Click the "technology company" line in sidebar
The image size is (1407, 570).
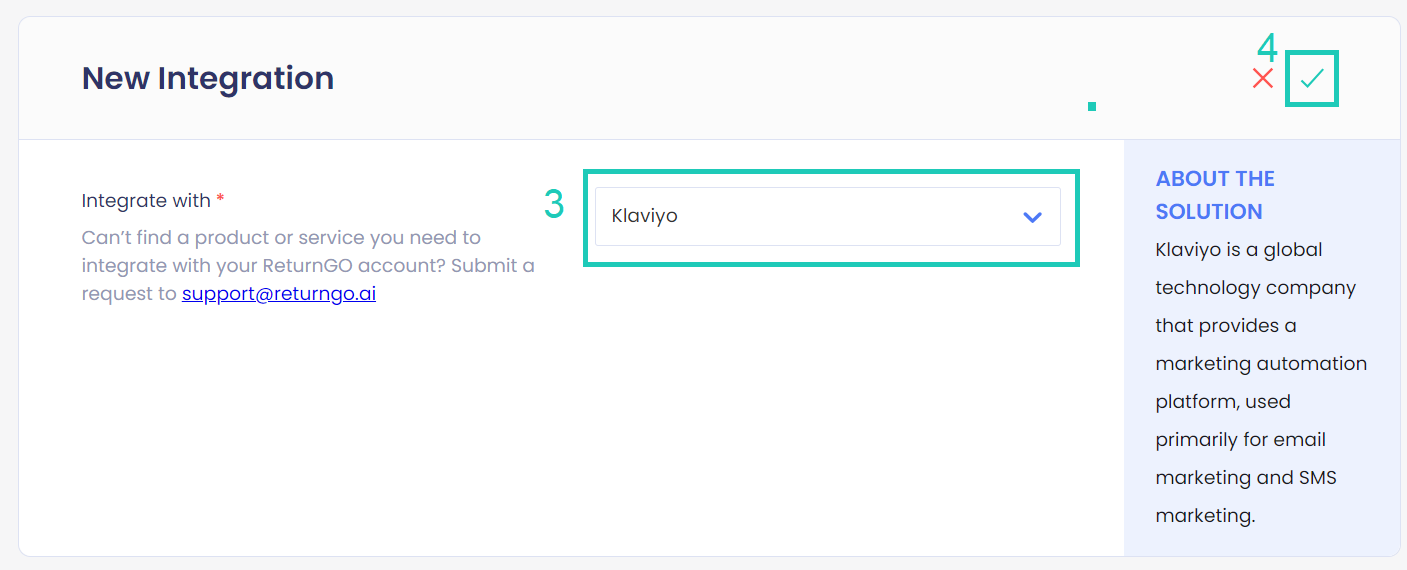pyautogui.click(x=1255, y=288)
